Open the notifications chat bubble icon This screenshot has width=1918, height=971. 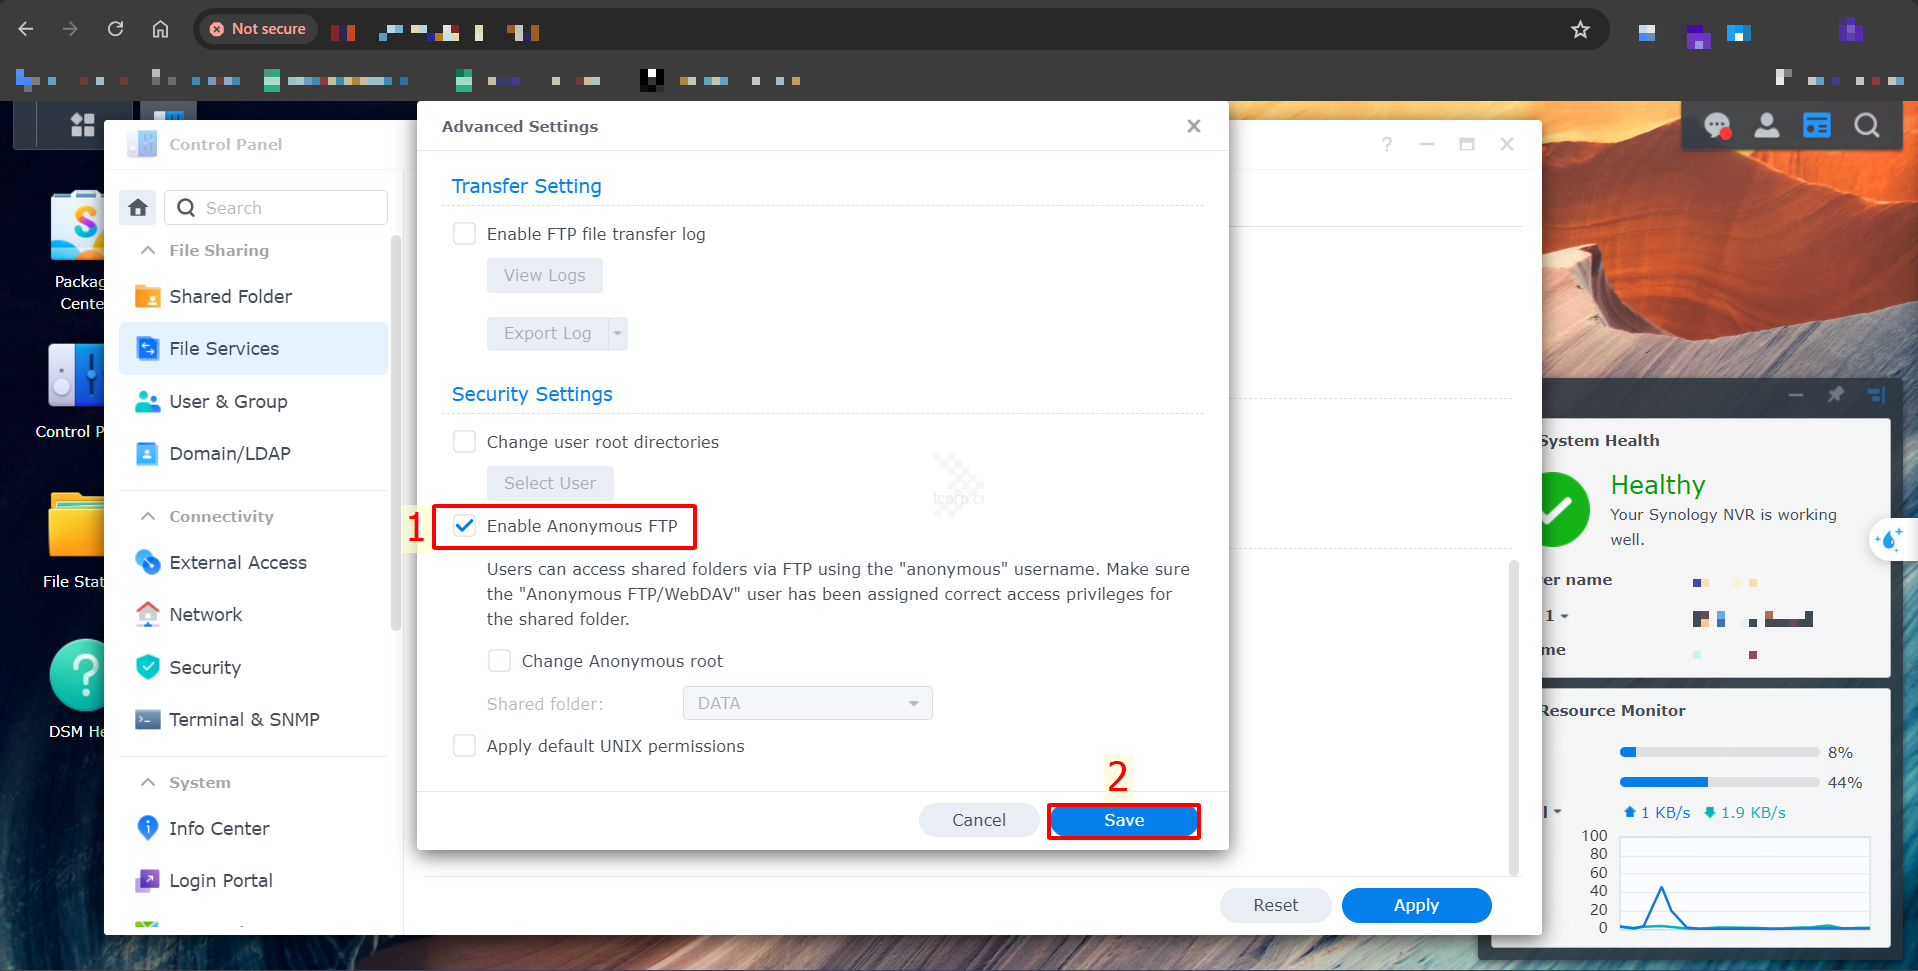tap(1717, 126)
